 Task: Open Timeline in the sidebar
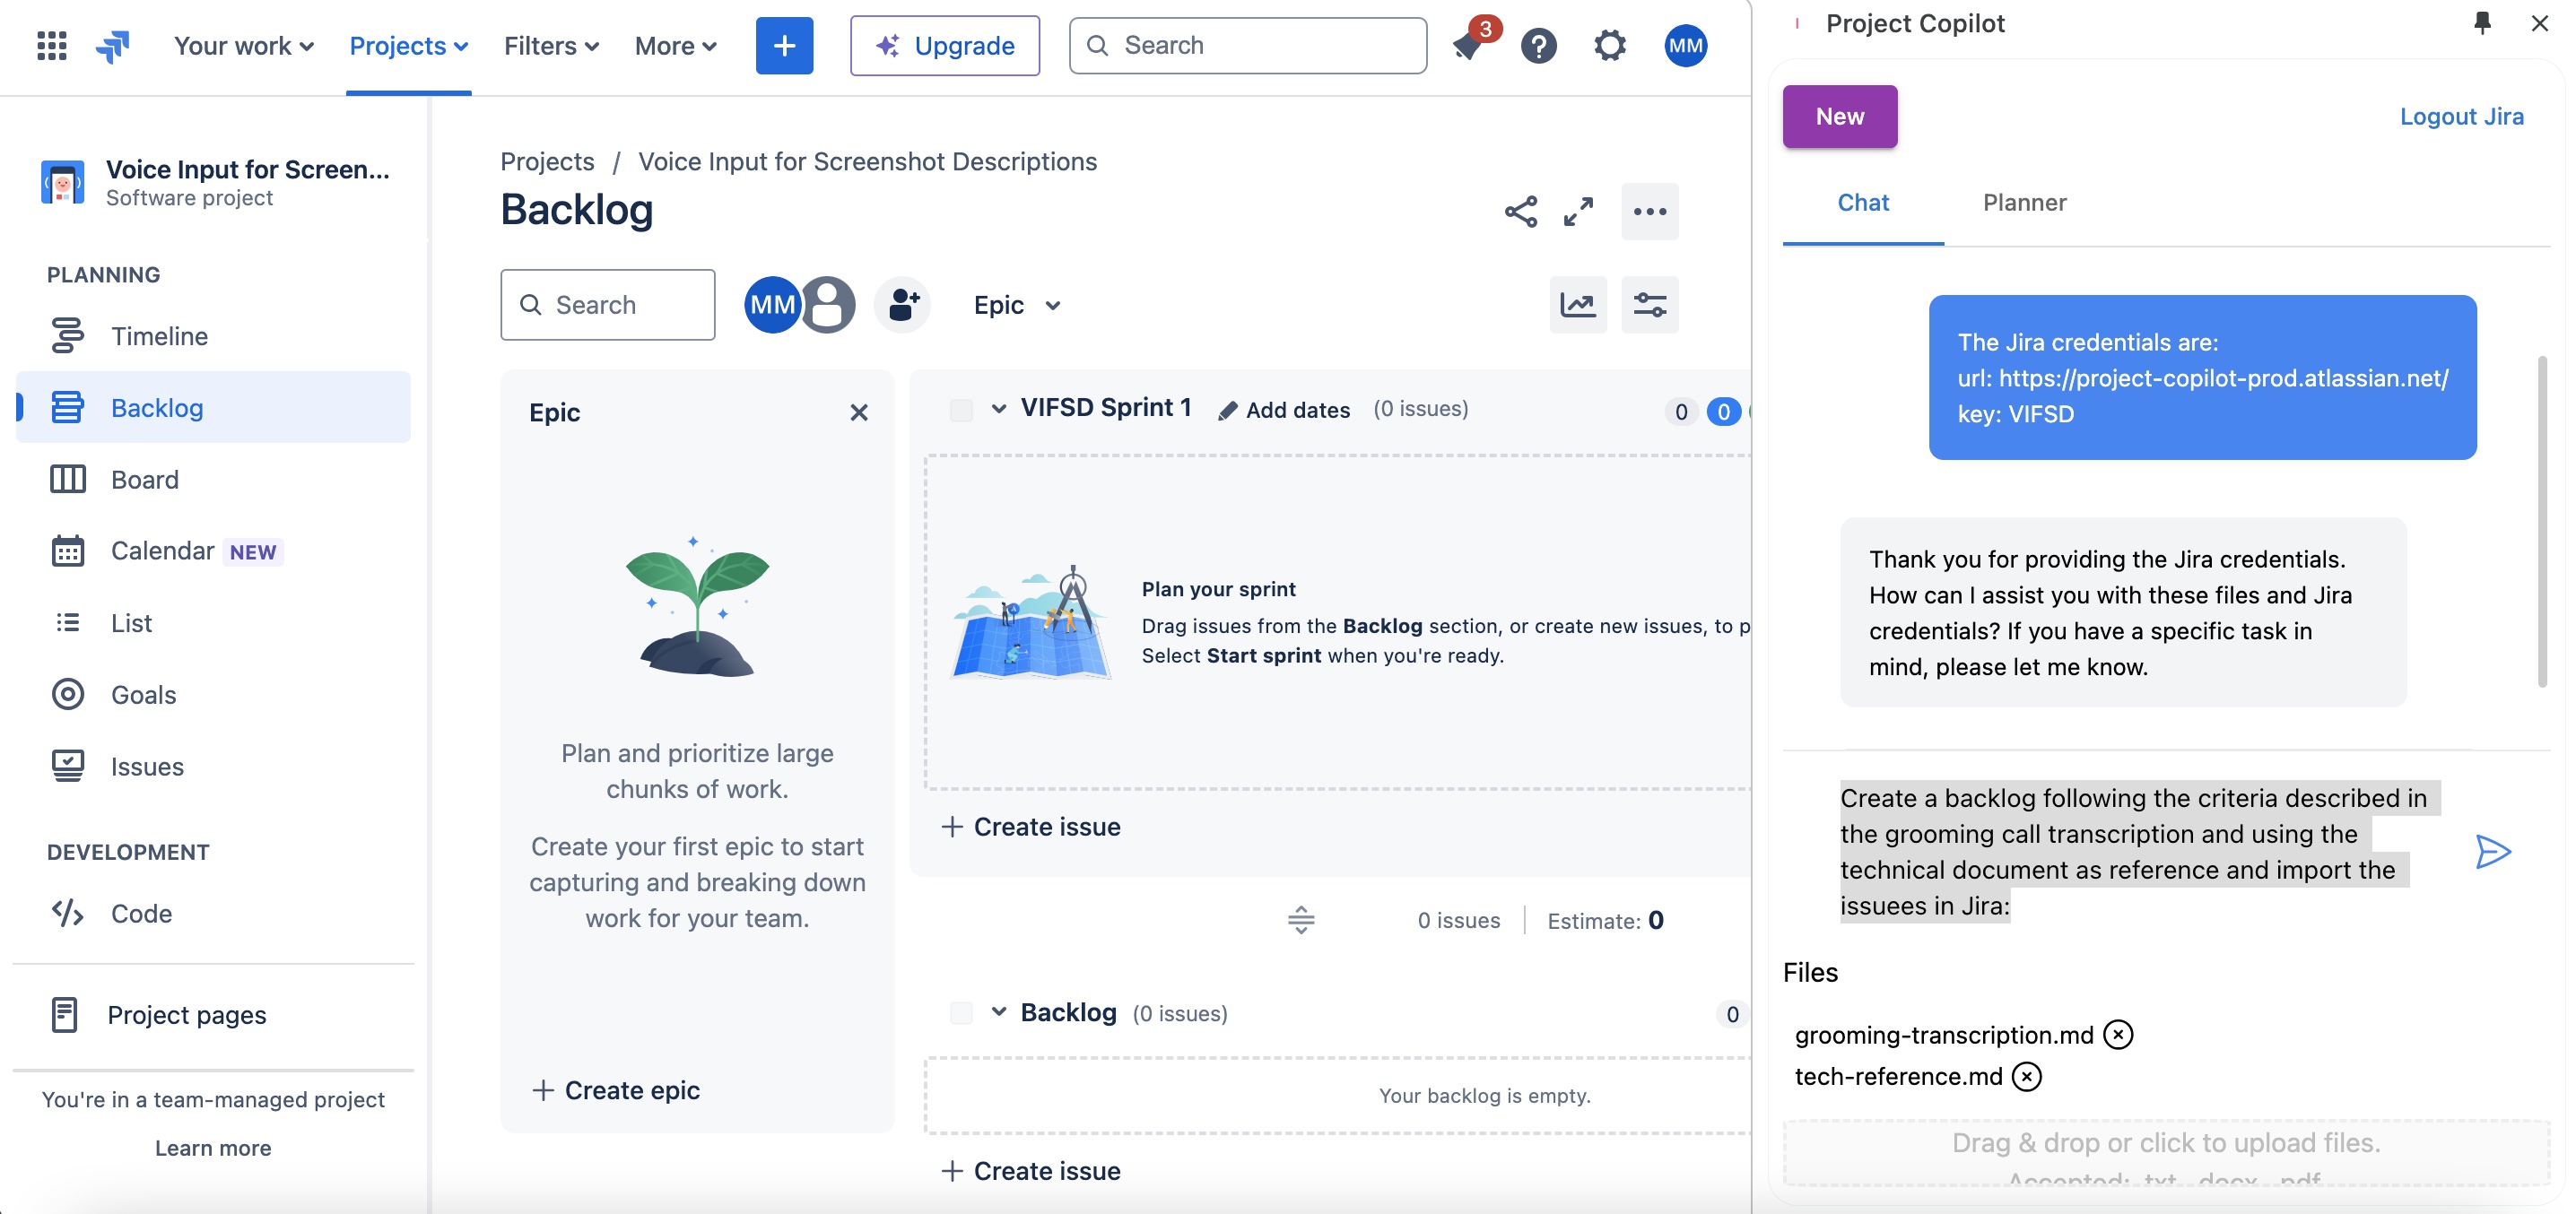click(x=213, y=335)
